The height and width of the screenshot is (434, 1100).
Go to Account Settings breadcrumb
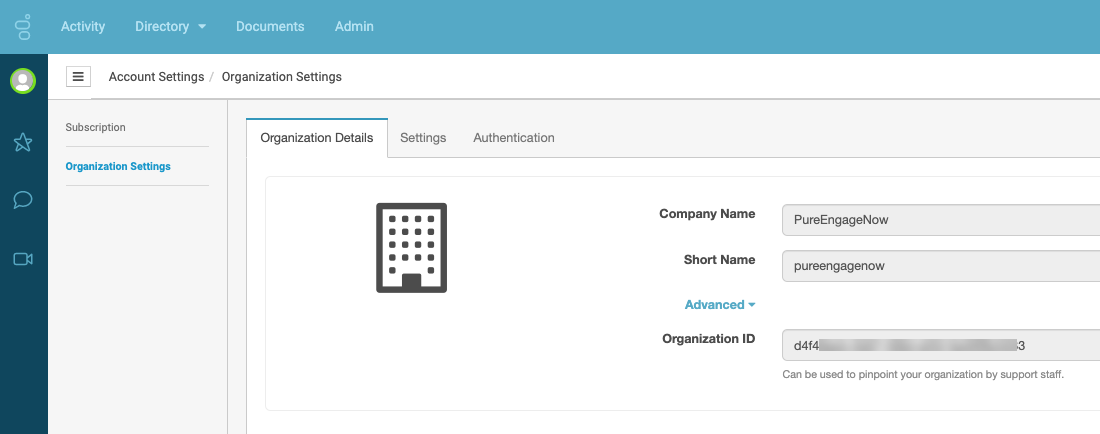click(156, 76)
